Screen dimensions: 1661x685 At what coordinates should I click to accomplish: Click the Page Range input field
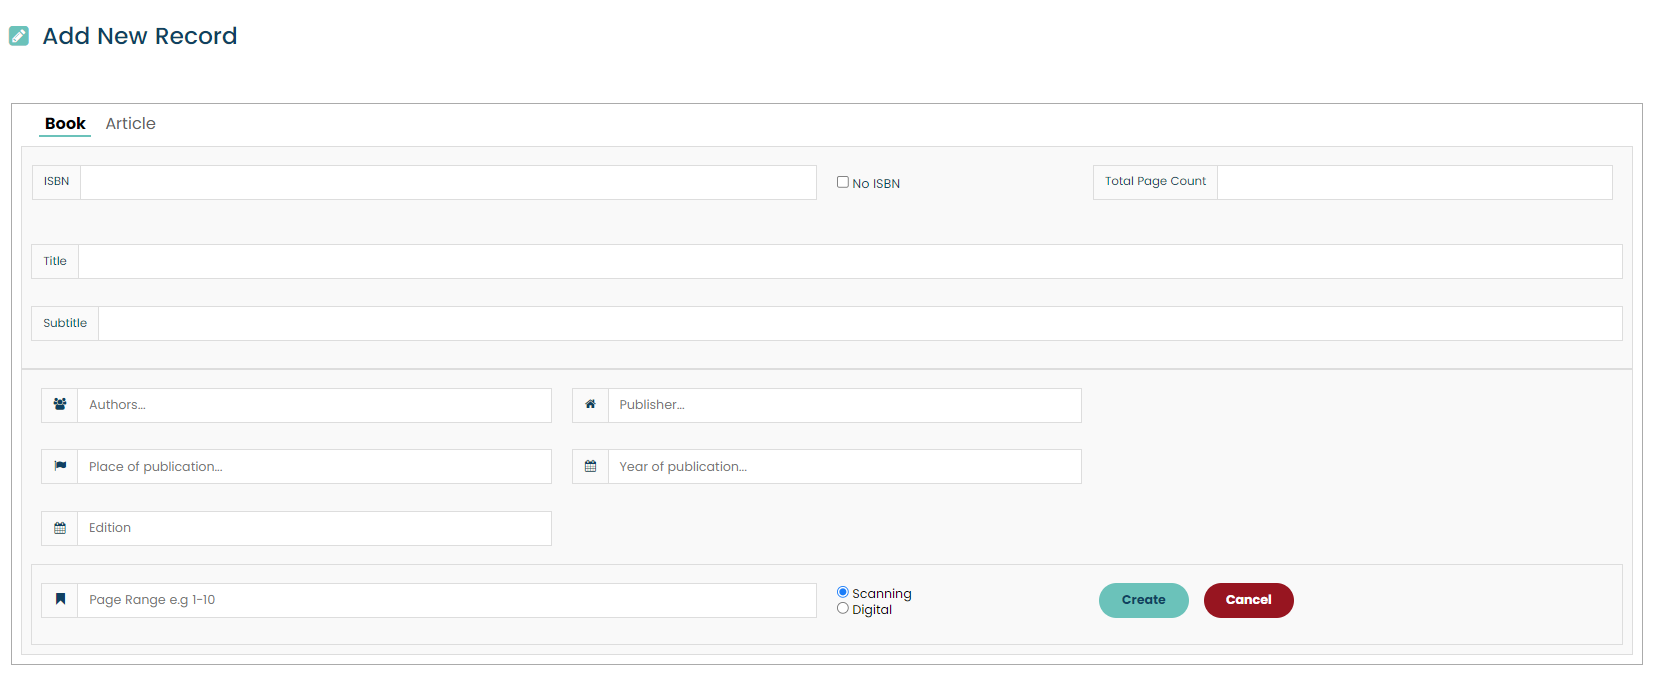coord(446,600)
